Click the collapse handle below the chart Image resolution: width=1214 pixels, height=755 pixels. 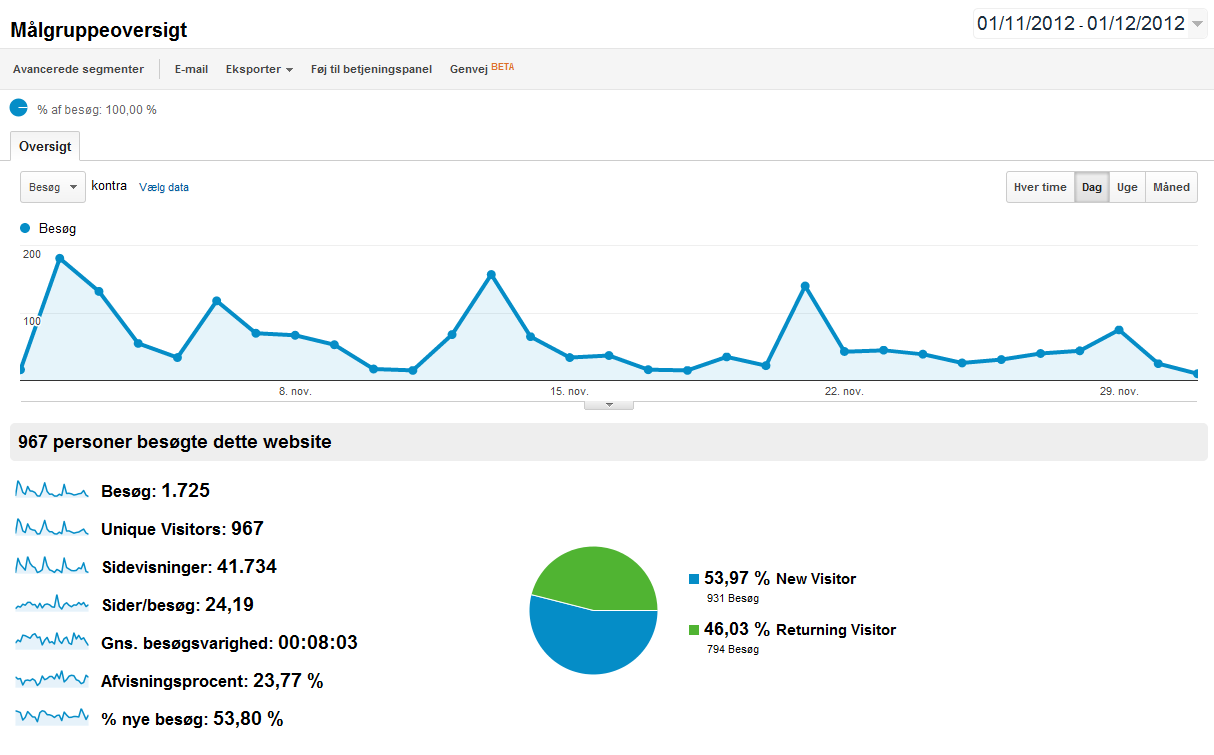click(x=608, y=404)
